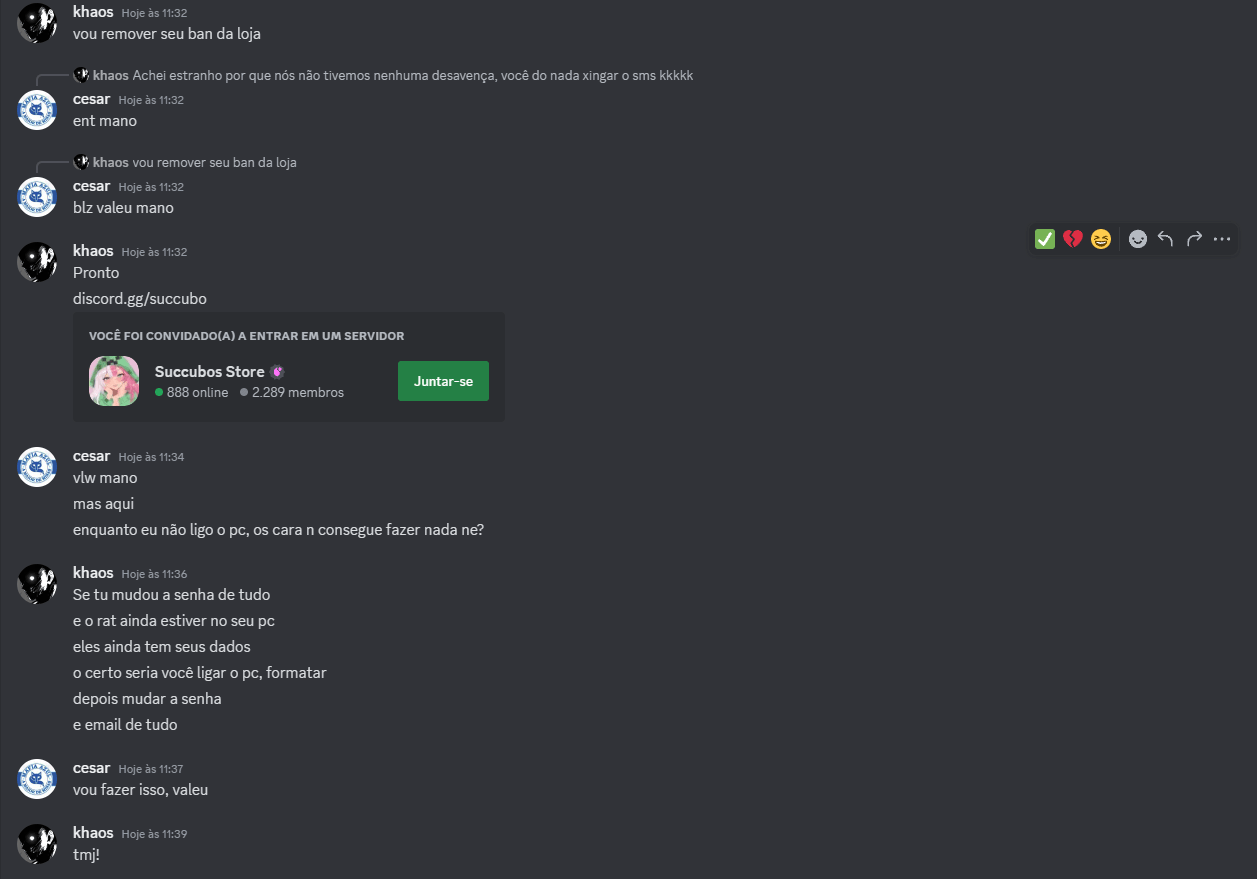The width and height of the screenshot is (1257, 879).
Task: Click khaos username above 'Pronto'
Action: click(x=93, y=251)
